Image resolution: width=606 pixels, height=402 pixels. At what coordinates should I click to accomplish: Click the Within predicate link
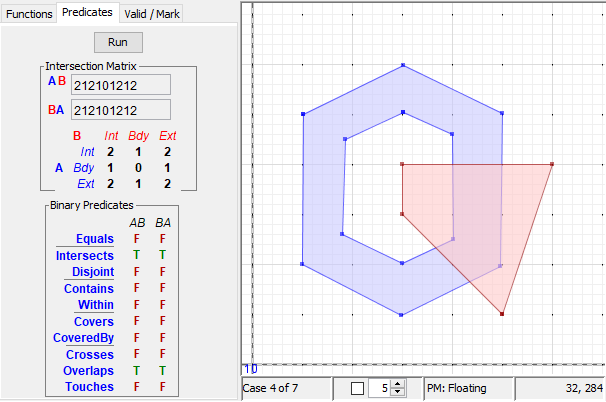pyautogui.click(x=96, y=305)
